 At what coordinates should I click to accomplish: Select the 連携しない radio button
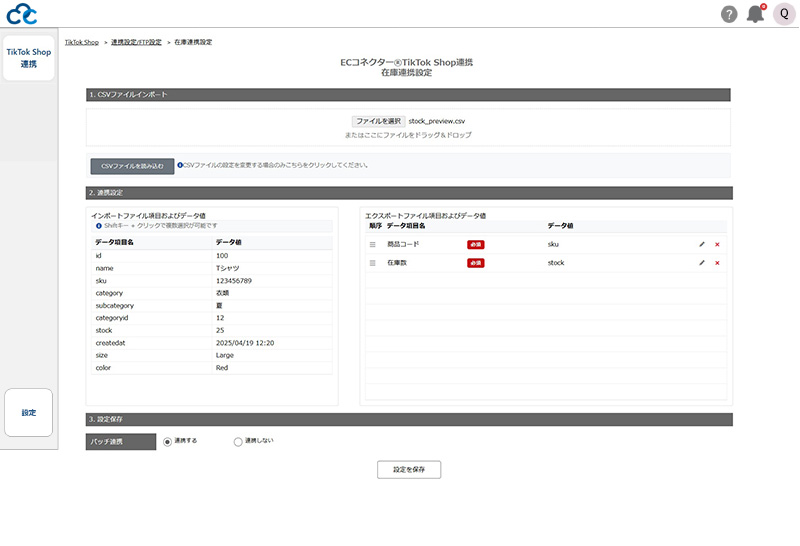(238, 441)
